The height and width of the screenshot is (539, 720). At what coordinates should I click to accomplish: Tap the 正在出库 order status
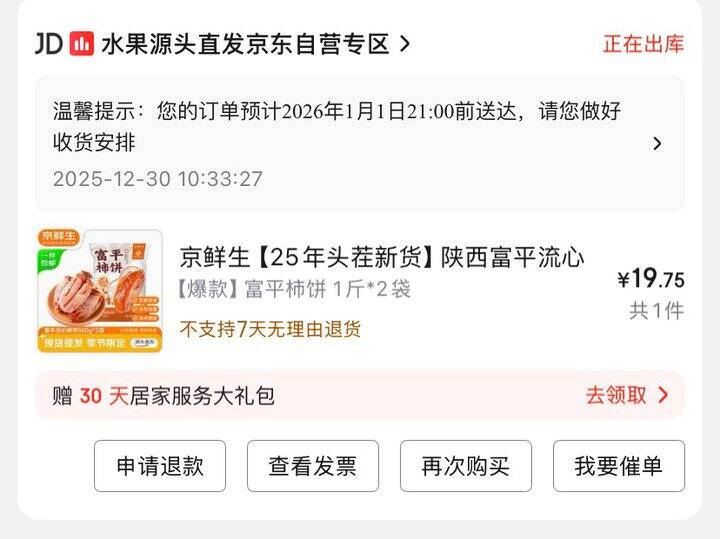(643, 44)
